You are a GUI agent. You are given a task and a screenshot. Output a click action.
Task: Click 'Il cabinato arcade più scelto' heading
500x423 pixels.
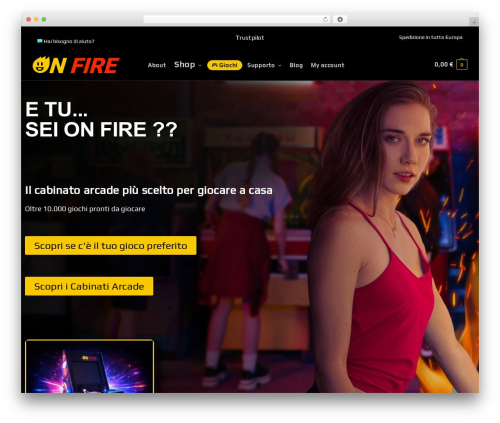tap(149, 190)
